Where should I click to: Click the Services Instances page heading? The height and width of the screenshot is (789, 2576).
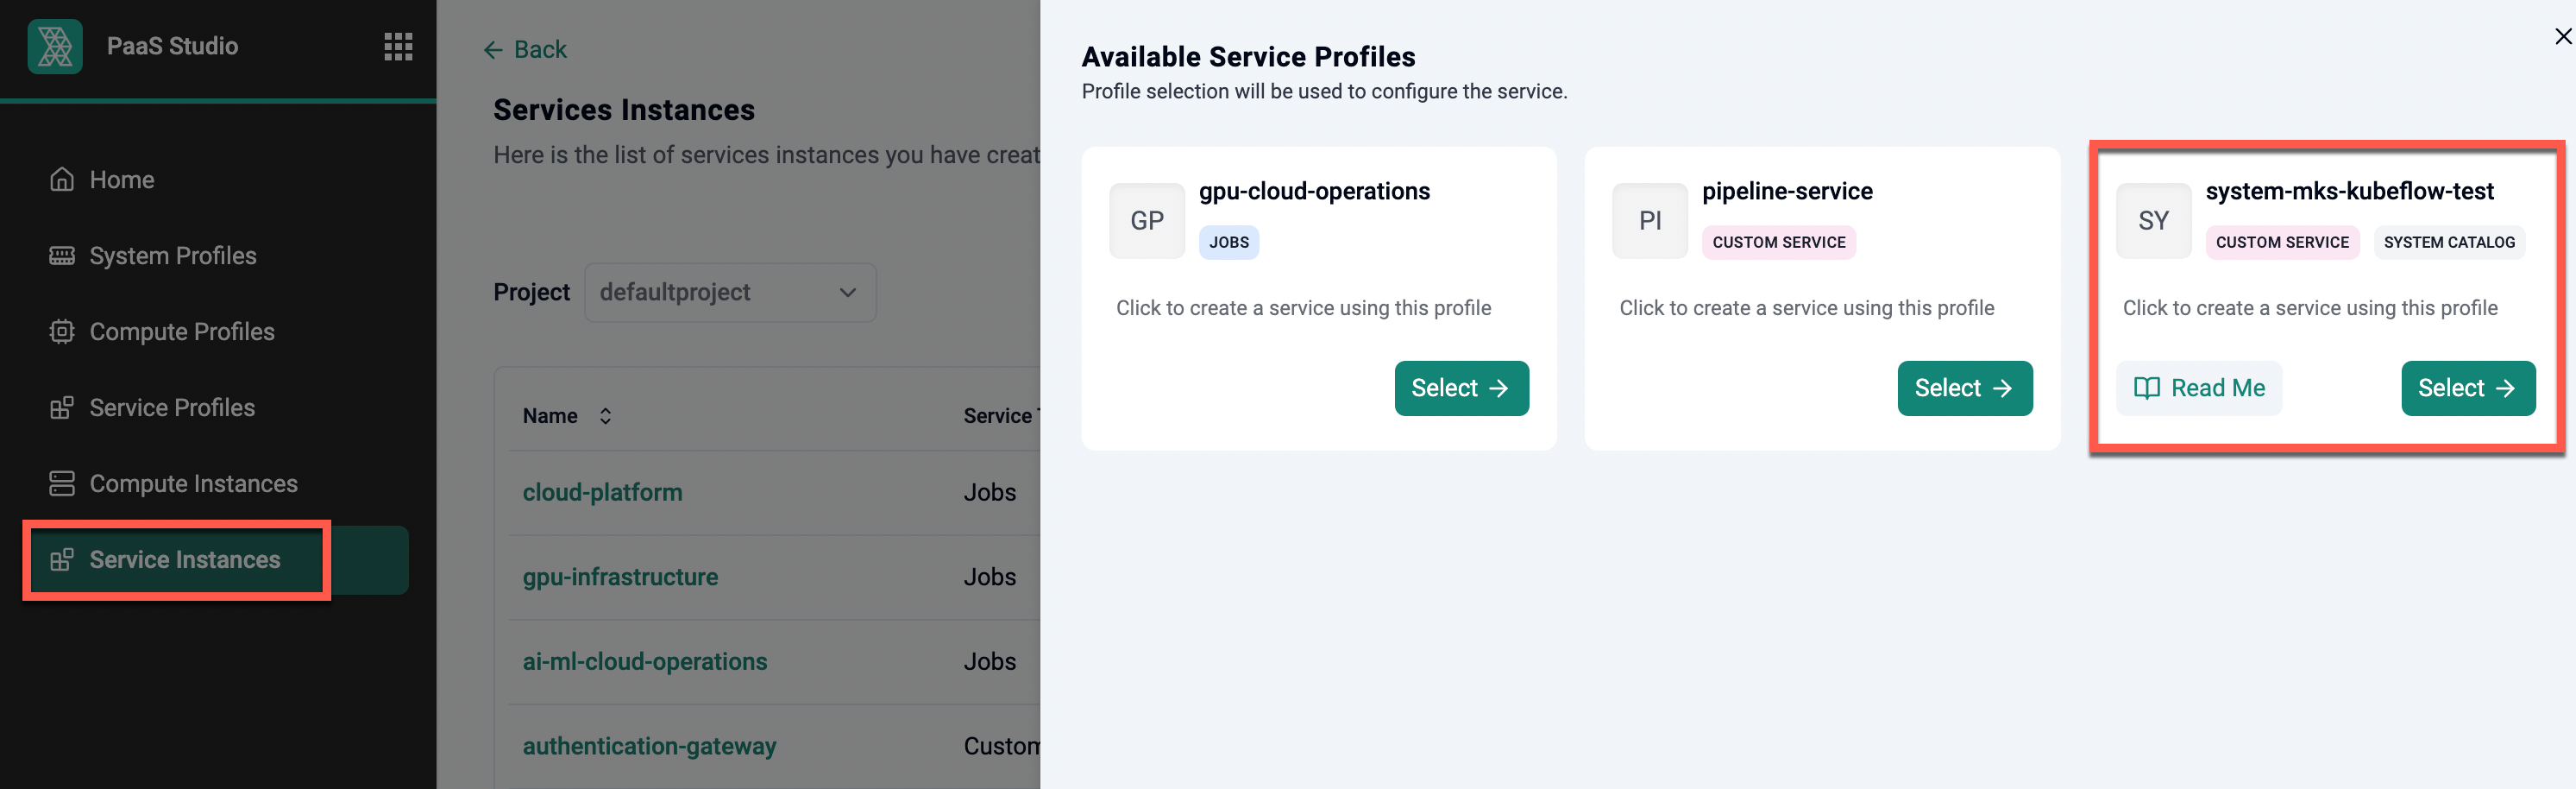[x=624, y=110]
